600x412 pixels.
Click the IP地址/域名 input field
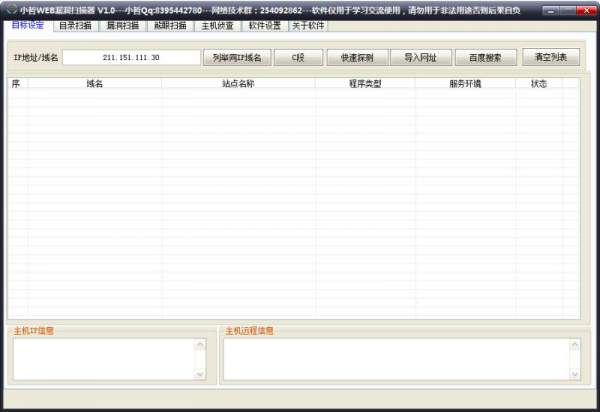[131, 57]
